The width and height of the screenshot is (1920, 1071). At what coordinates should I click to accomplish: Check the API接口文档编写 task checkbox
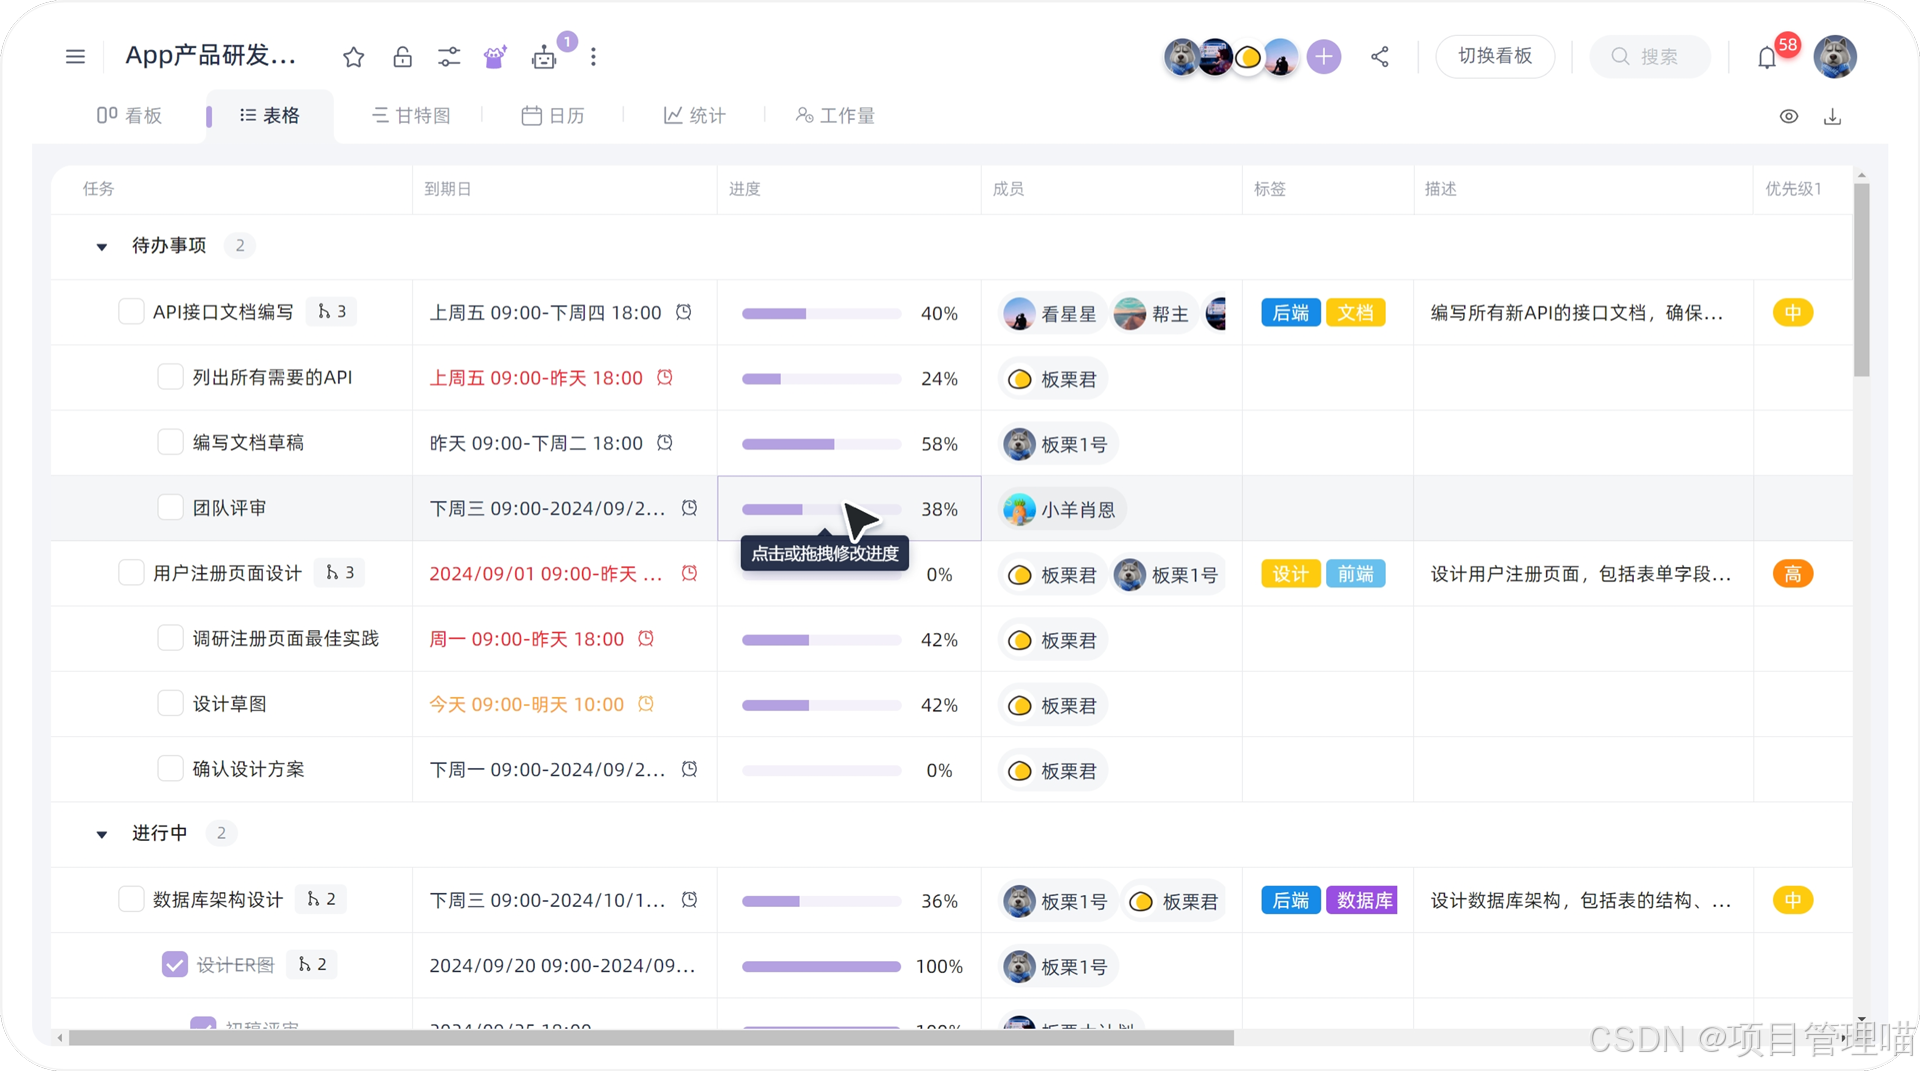[x=131, y=312]
